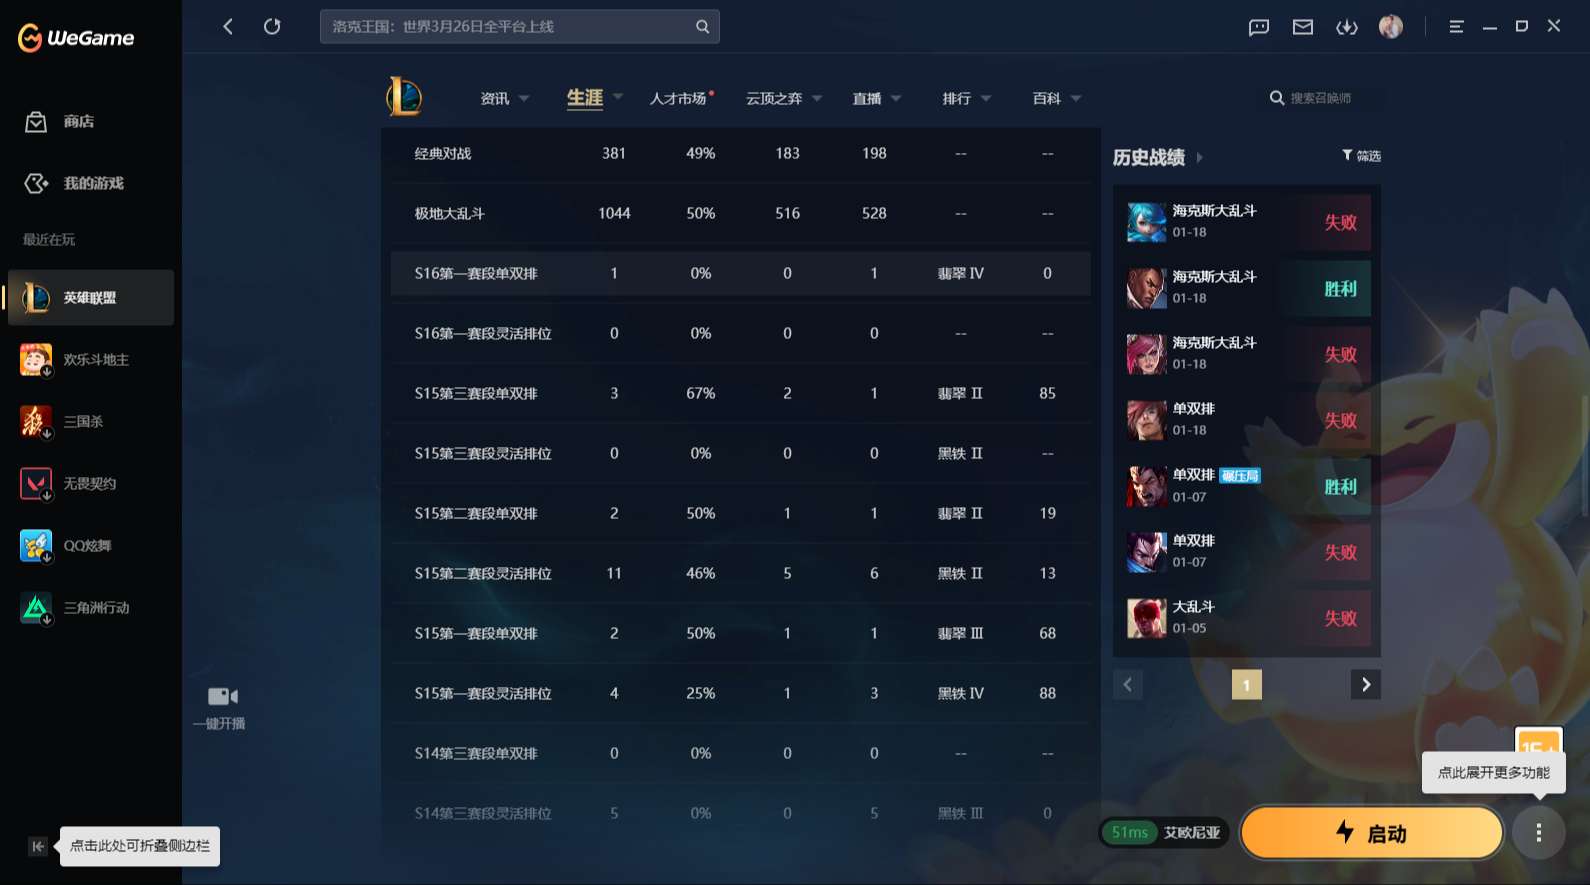Open the 艾欧尼亚 server selector

(1191, 833)
